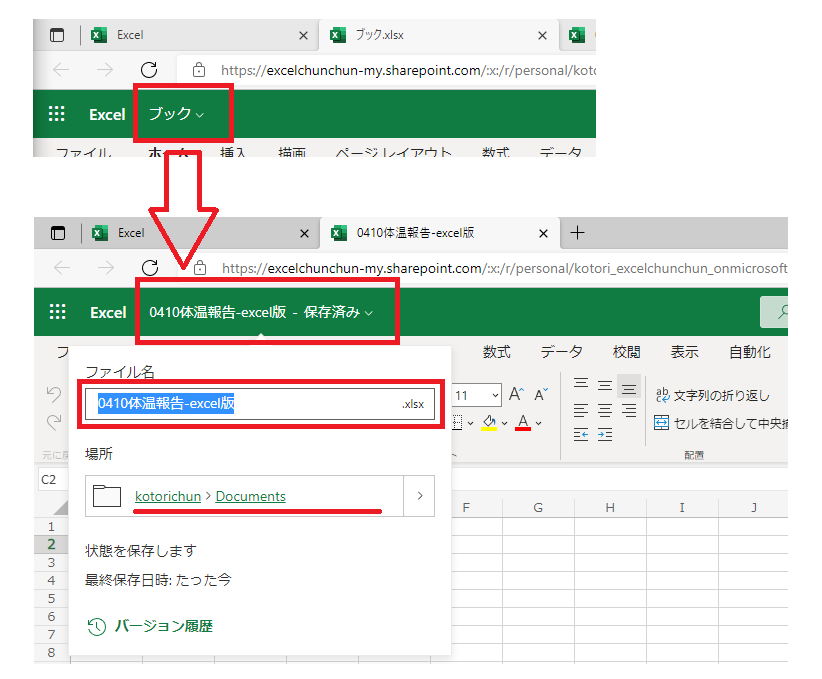Click the .xlsx extension label
This screenshot has width=822, height=679.
point(413,404)
